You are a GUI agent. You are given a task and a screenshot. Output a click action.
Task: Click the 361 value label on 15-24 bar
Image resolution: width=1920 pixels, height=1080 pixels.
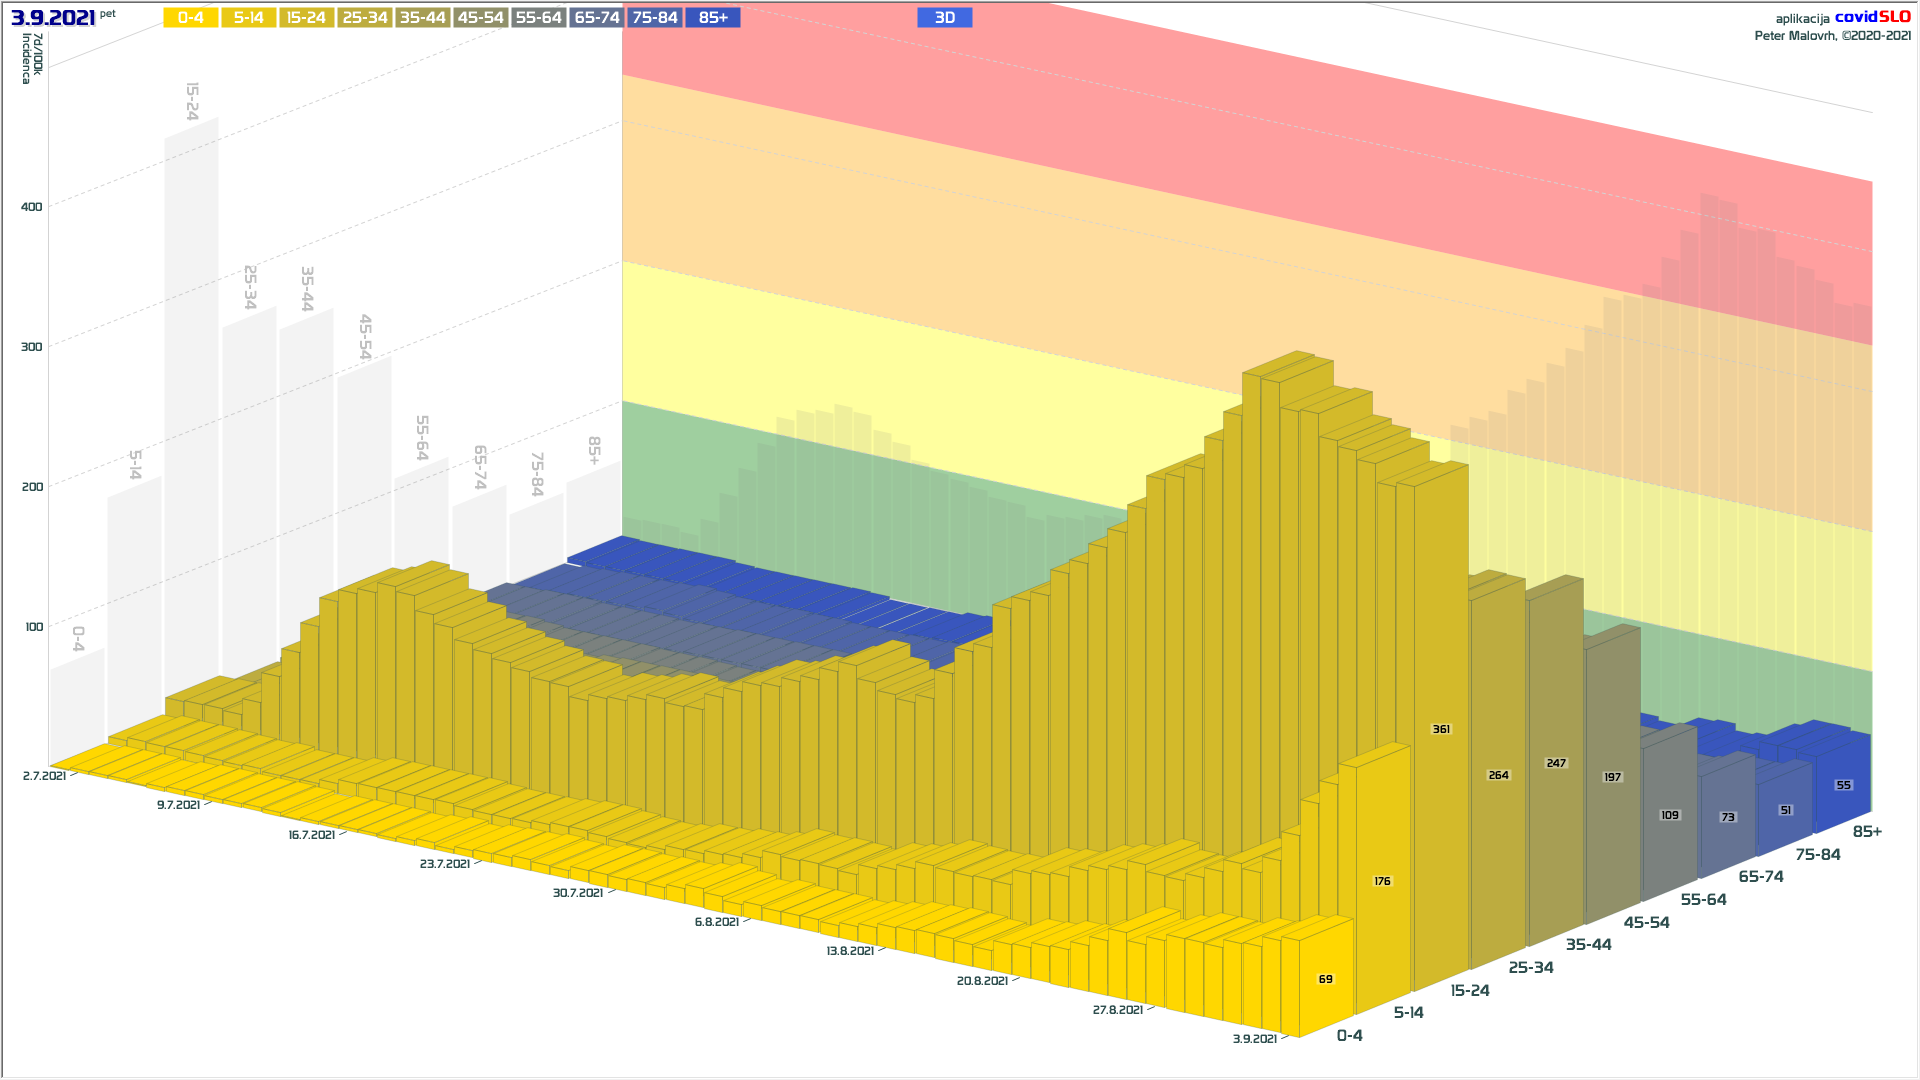pos(1441,729)
